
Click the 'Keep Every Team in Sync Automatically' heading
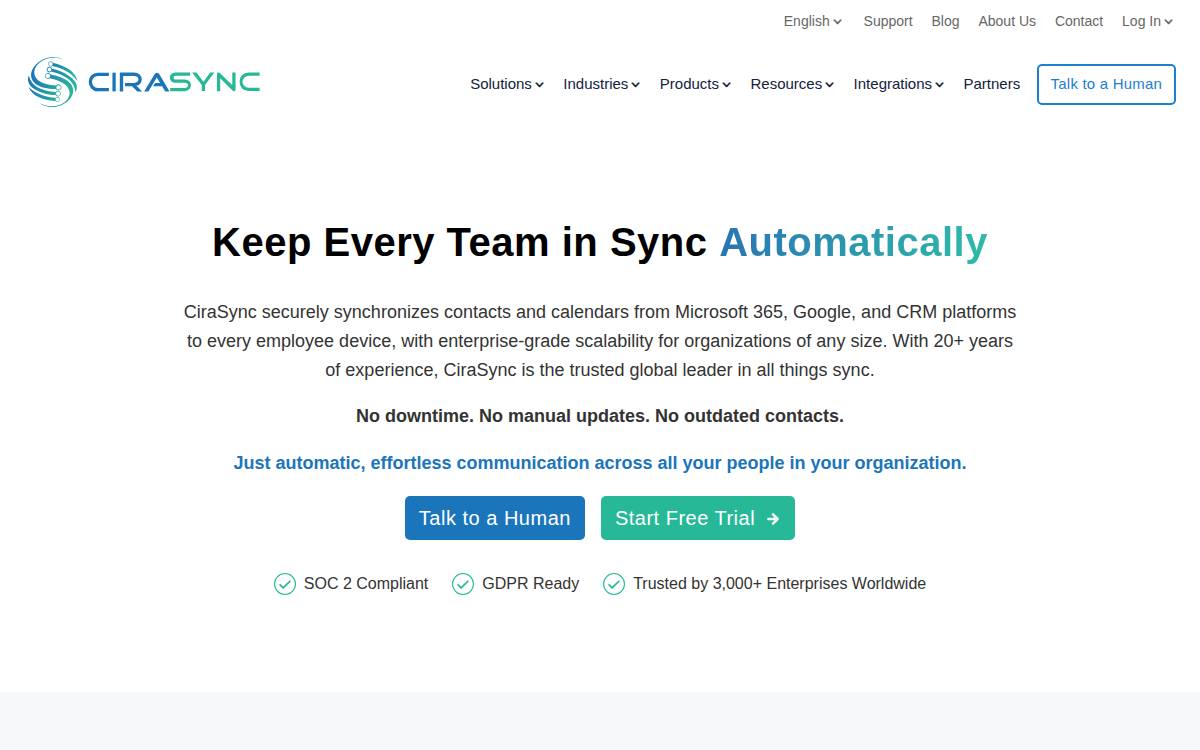(x=600, y=243)
